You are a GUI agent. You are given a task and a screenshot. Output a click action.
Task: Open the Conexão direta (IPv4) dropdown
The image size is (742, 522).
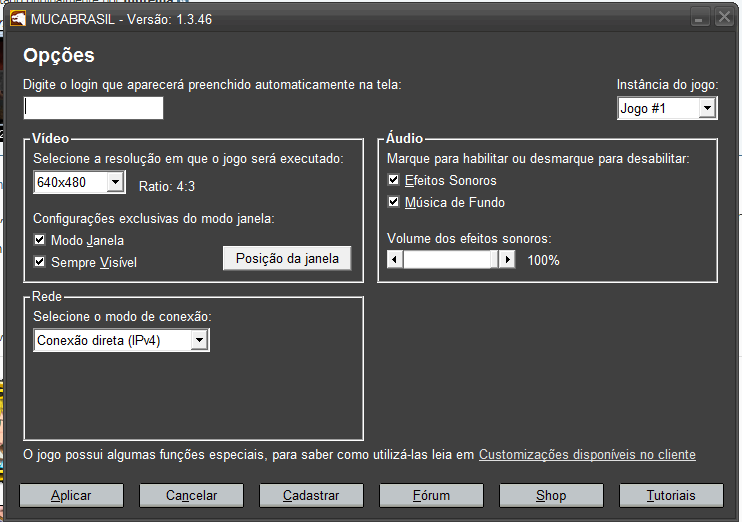[200, 341]
